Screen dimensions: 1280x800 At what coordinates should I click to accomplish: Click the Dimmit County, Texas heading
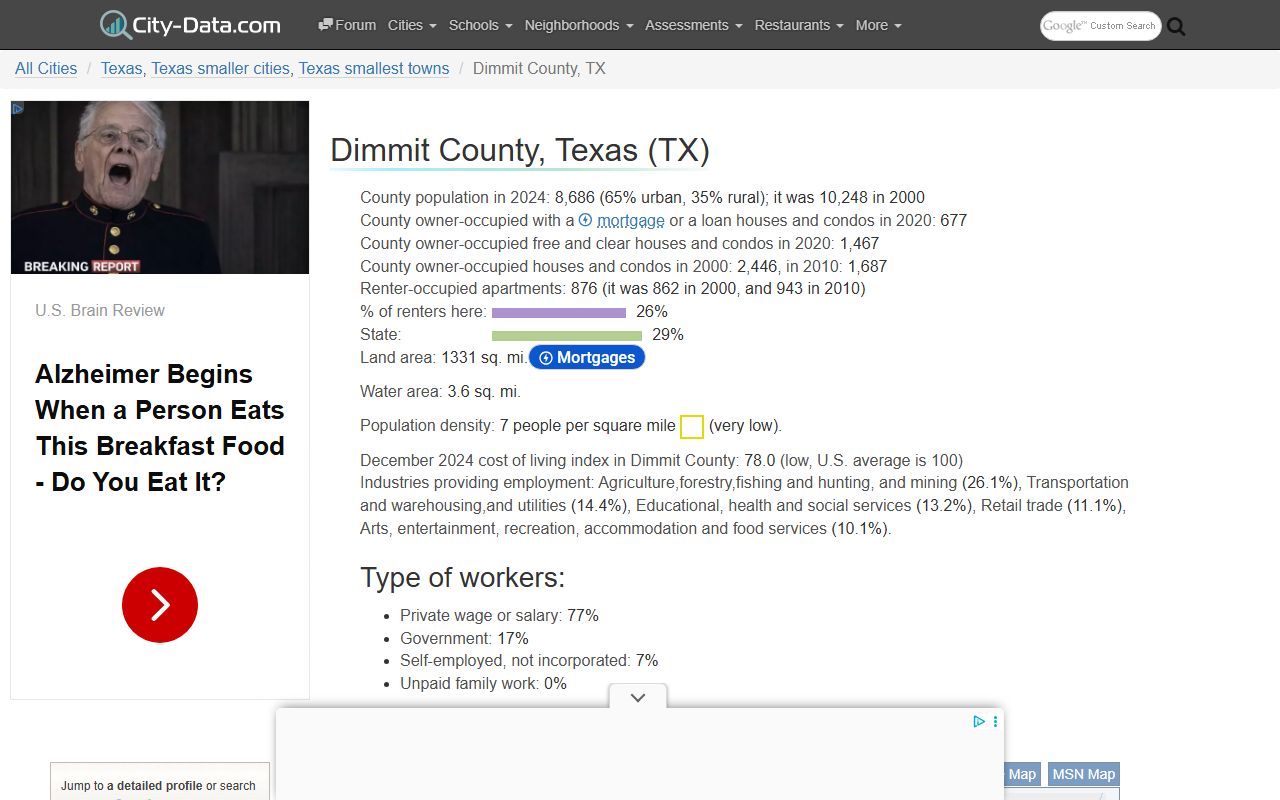520,150
